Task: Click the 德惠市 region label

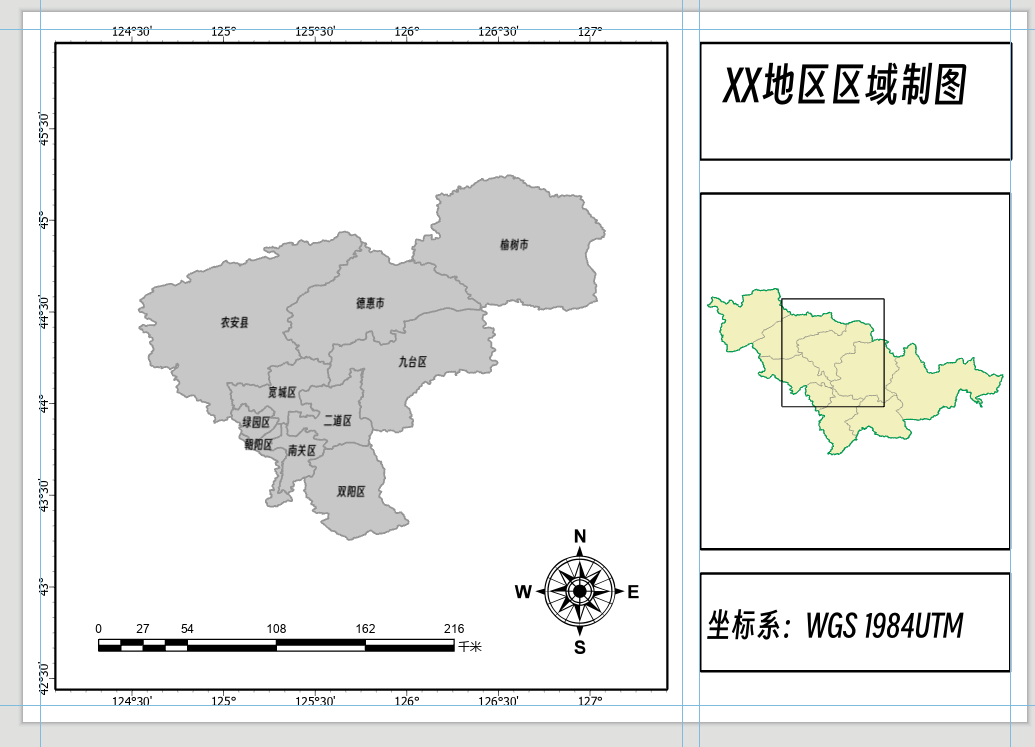Action: point(370,303)
